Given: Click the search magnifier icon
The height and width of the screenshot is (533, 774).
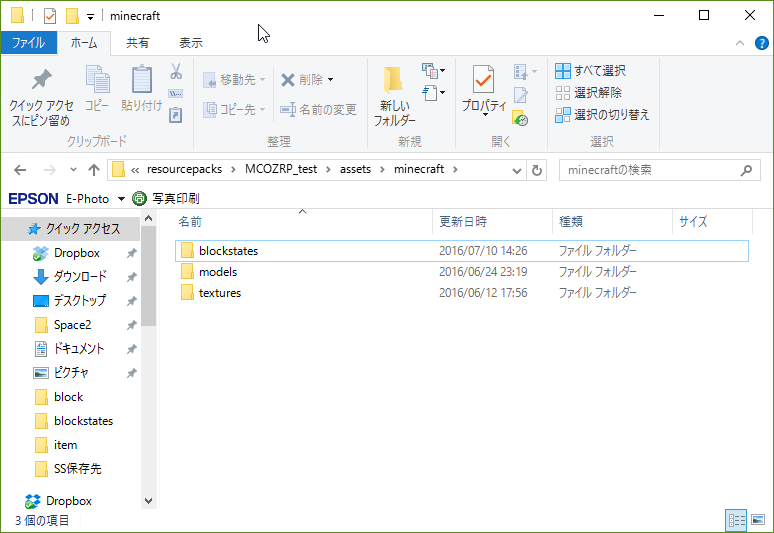Looking at the screenshot, I should (746, 170).
